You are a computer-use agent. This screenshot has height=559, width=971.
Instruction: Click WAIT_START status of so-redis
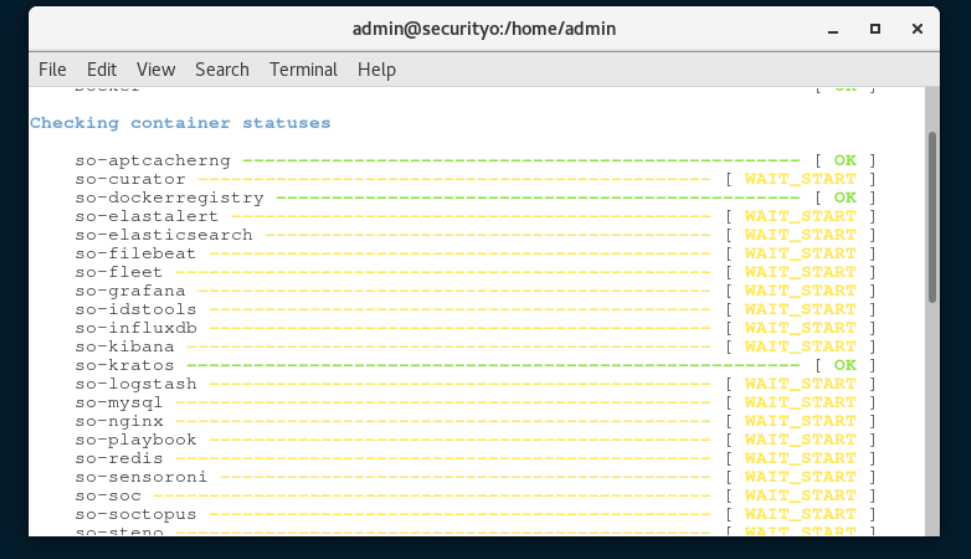point(800,457)
